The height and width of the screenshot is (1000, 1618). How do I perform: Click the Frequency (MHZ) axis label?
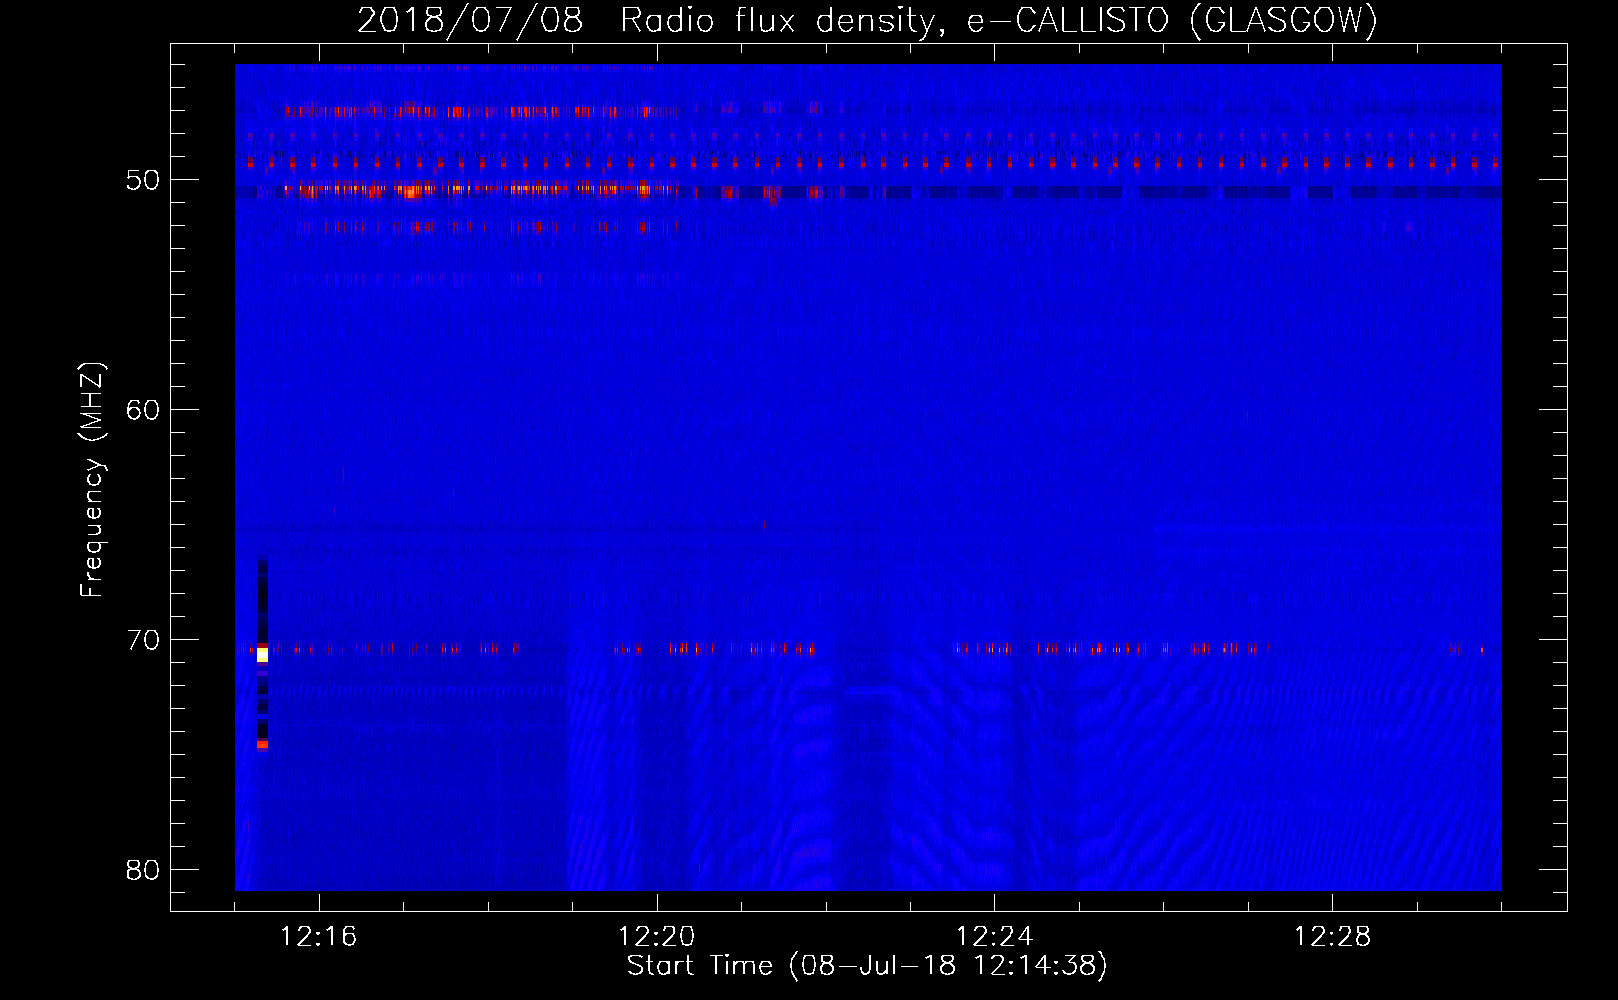click(x=92, y=480)
